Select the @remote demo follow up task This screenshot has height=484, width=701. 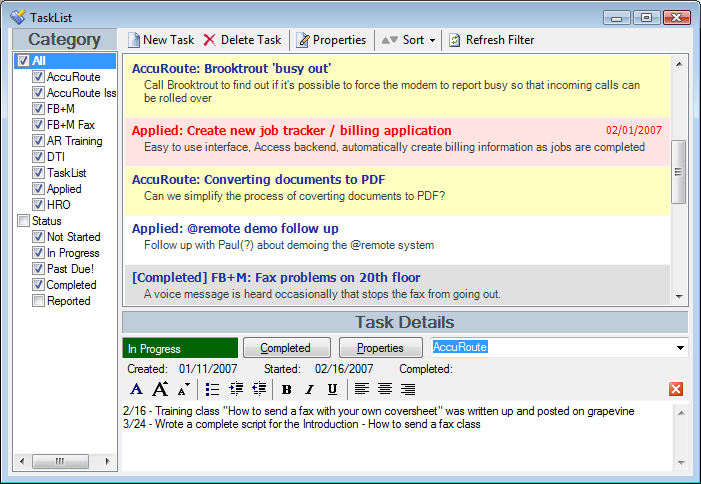pyautogui.click(x=397, y=240)
